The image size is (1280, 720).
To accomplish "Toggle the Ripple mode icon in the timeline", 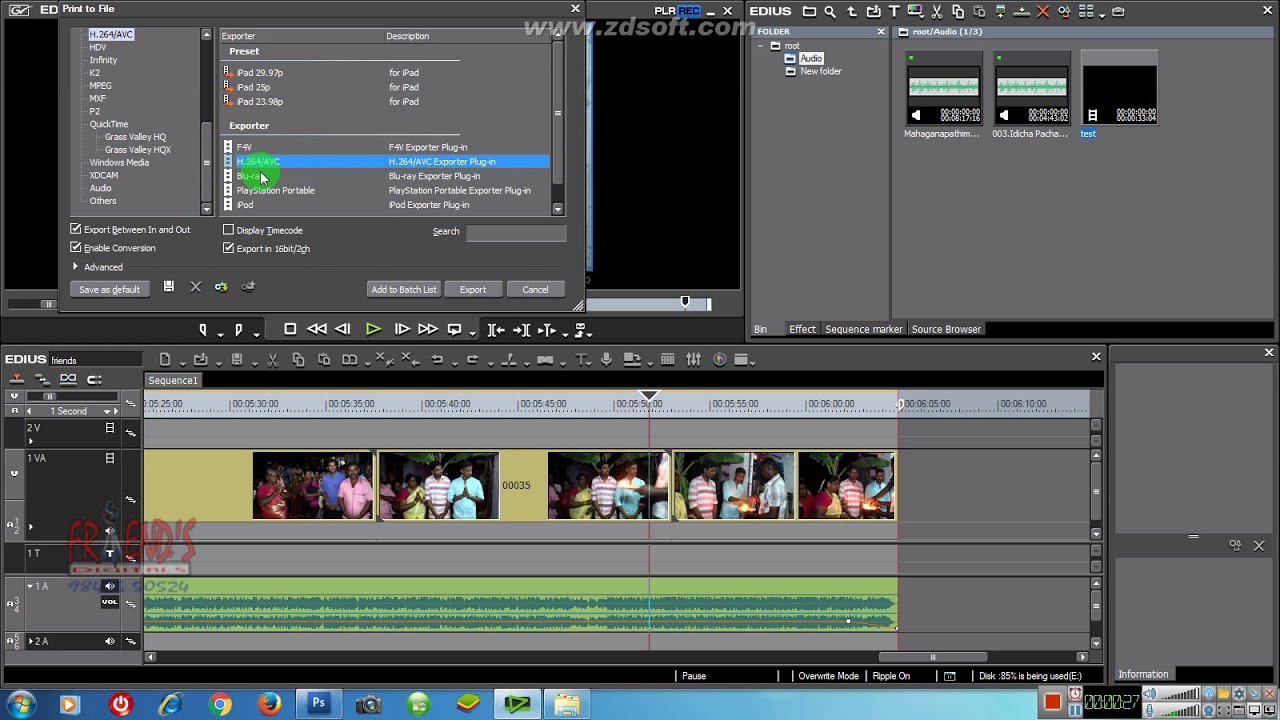I will (42, 379).
